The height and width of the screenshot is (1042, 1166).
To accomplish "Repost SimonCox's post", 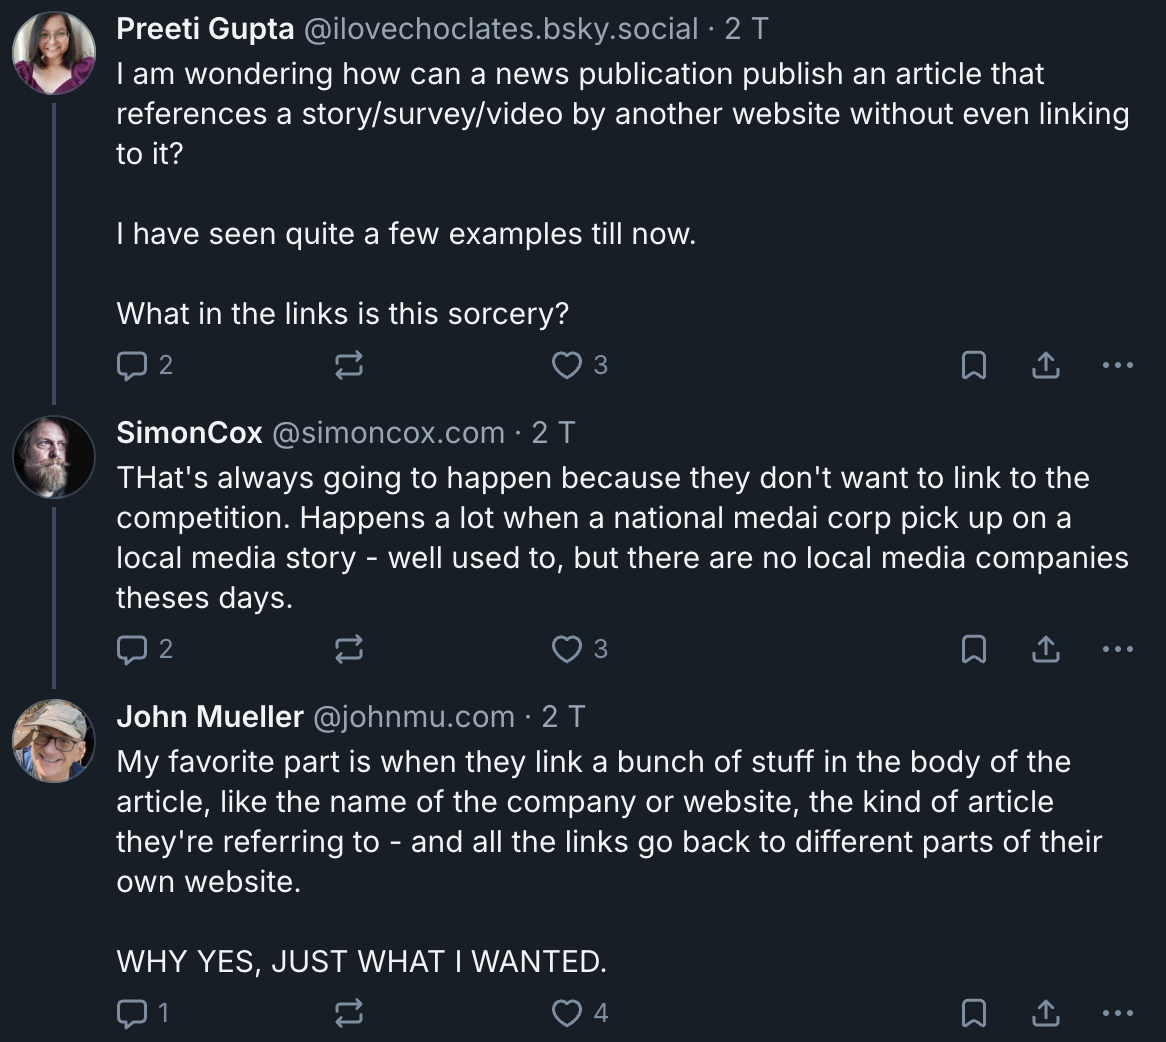I will pos(348,650).
